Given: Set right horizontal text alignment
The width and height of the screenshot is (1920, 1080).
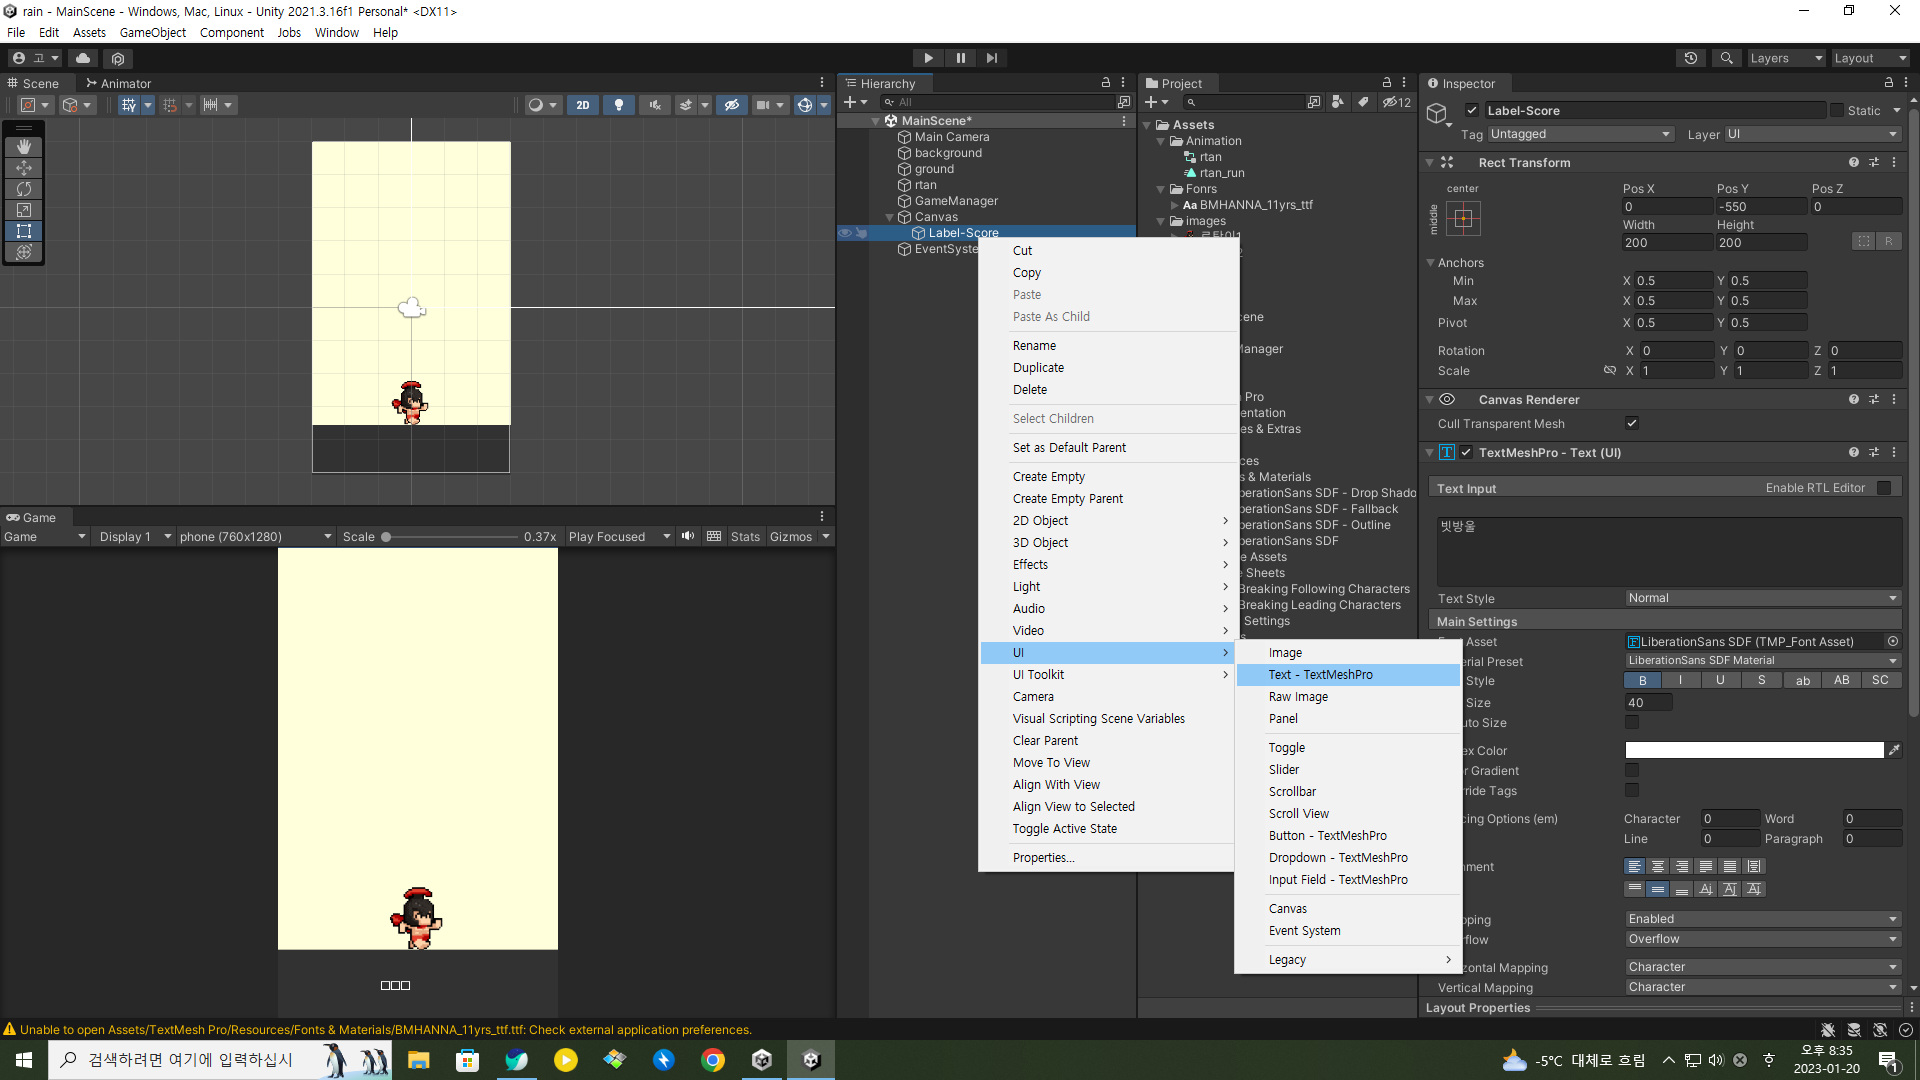Looking at the screenshot, I should pyautogui.click(x=1682, y=867).
